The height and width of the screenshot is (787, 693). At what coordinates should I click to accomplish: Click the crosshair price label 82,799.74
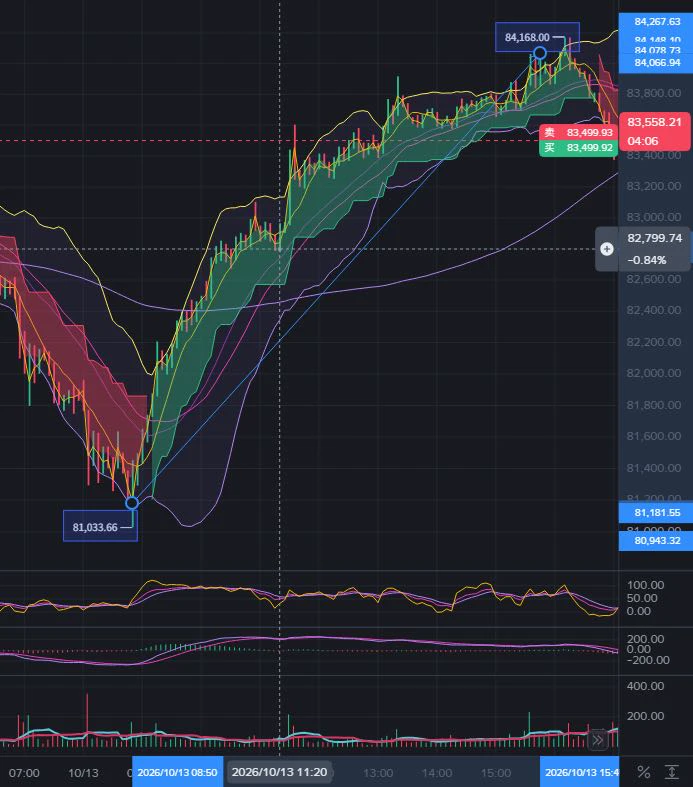654,238
